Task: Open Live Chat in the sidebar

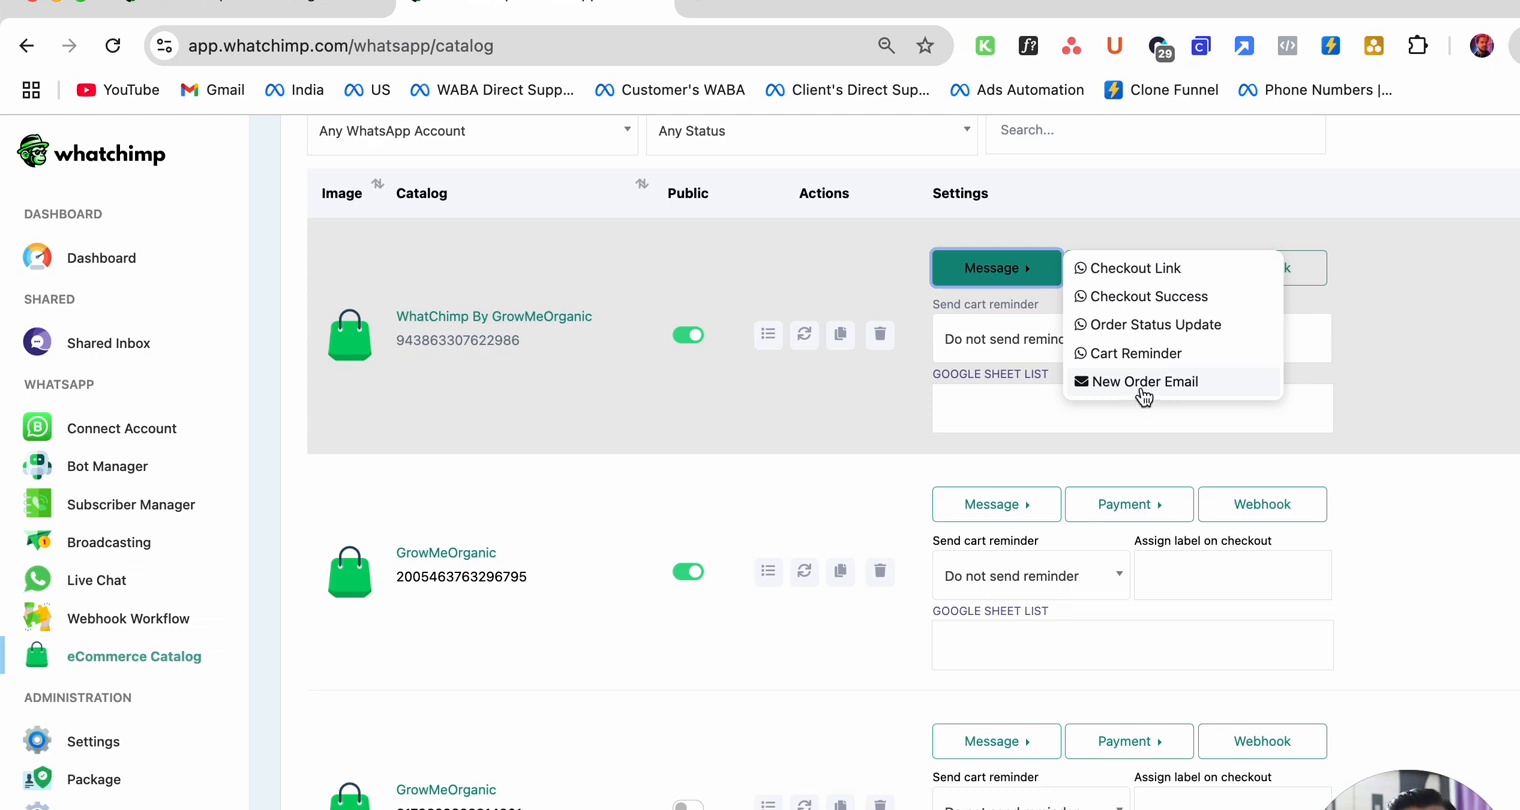Action: click(96, 580)
